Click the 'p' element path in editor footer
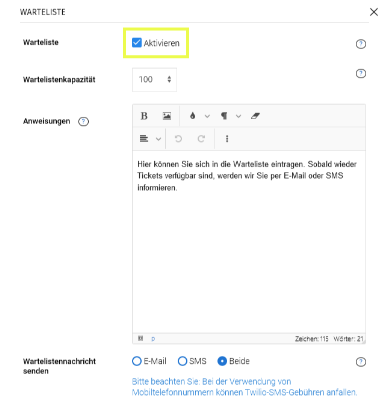 pyautogui.click(x=153, y=339)
